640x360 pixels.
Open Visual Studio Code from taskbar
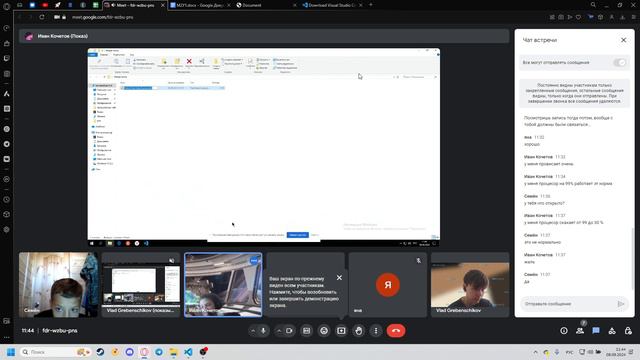coord(188,352)
